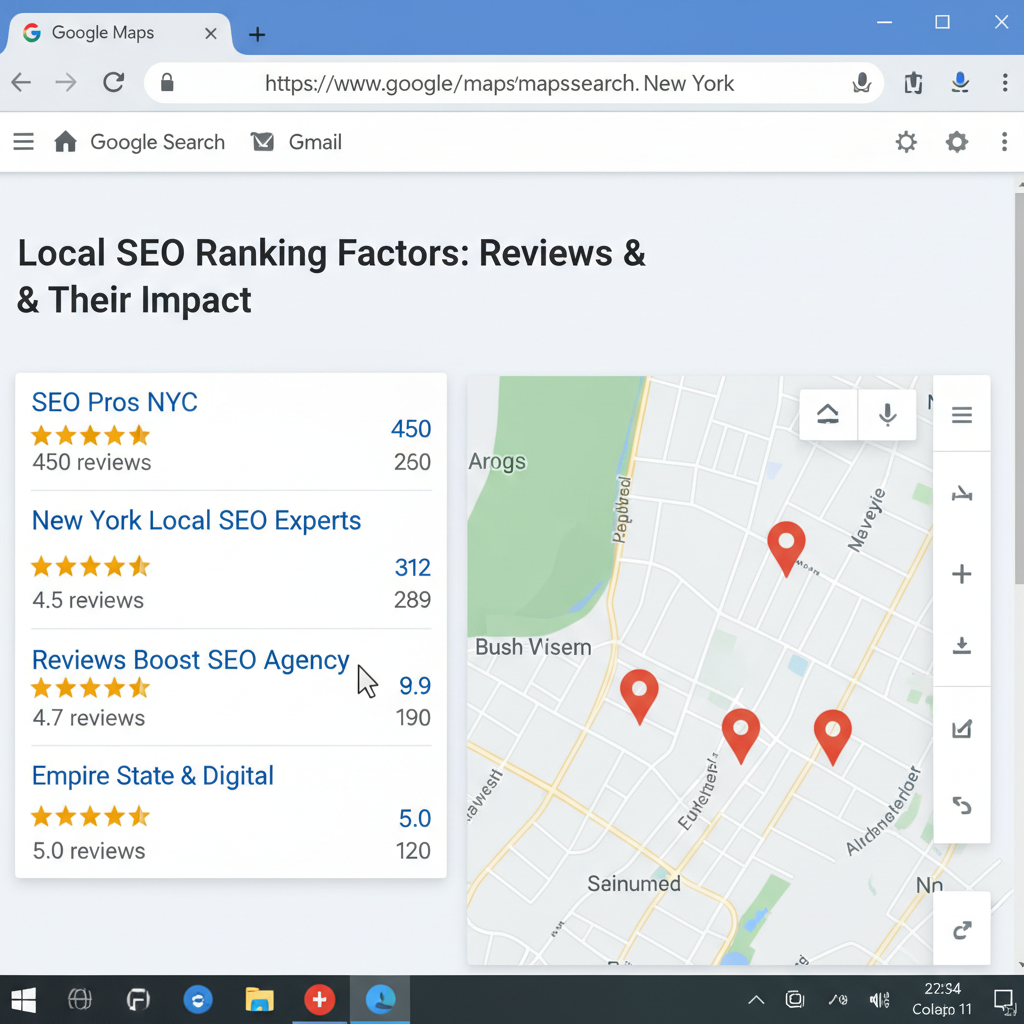Select the top map pin near Maveyie

[786, 547]
